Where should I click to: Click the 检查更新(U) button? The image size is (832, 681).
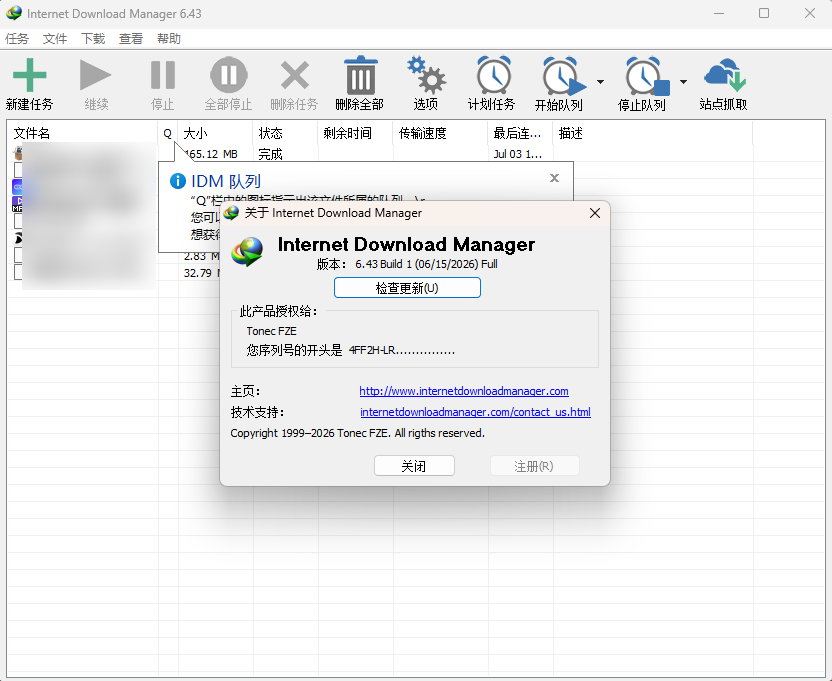[407, 288]
